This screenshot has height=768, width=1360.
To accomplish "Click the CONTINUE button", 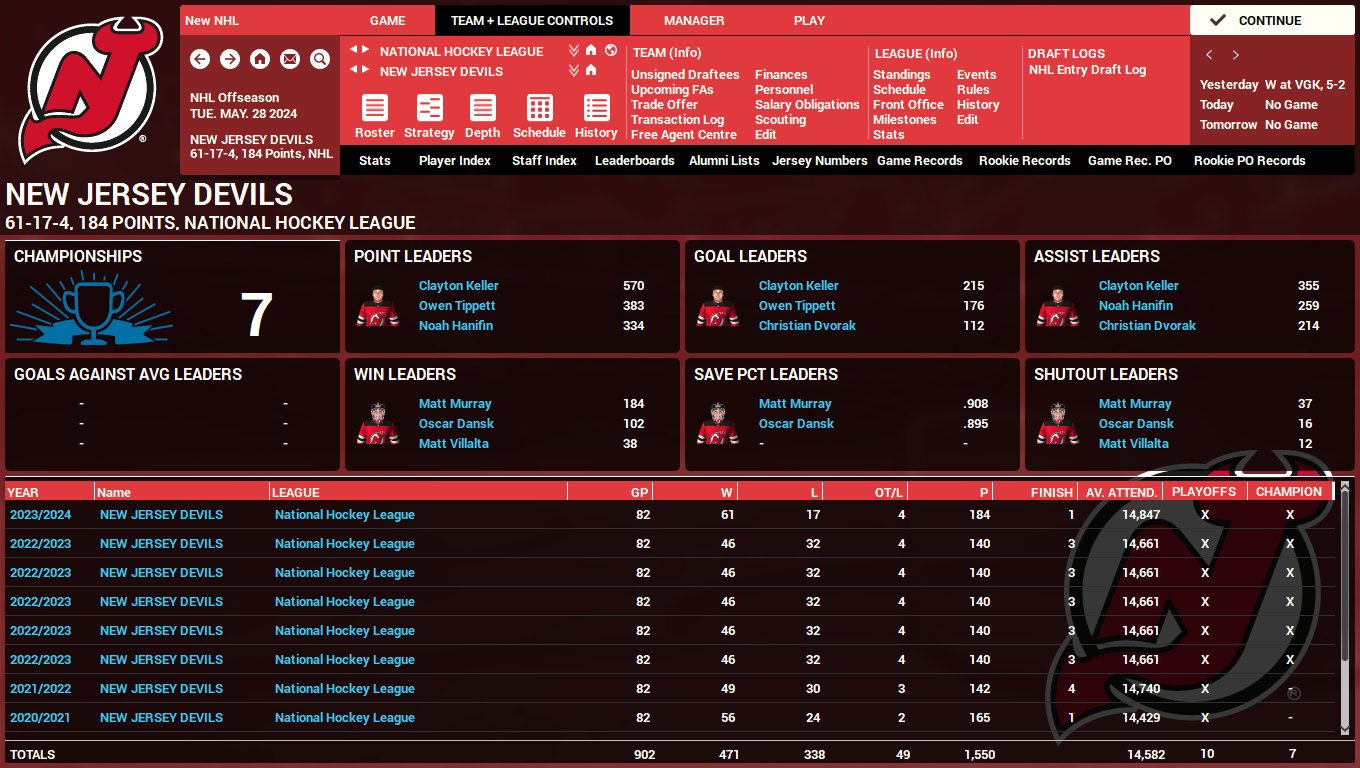I will pyautogui.click(x=1272, y=20).
